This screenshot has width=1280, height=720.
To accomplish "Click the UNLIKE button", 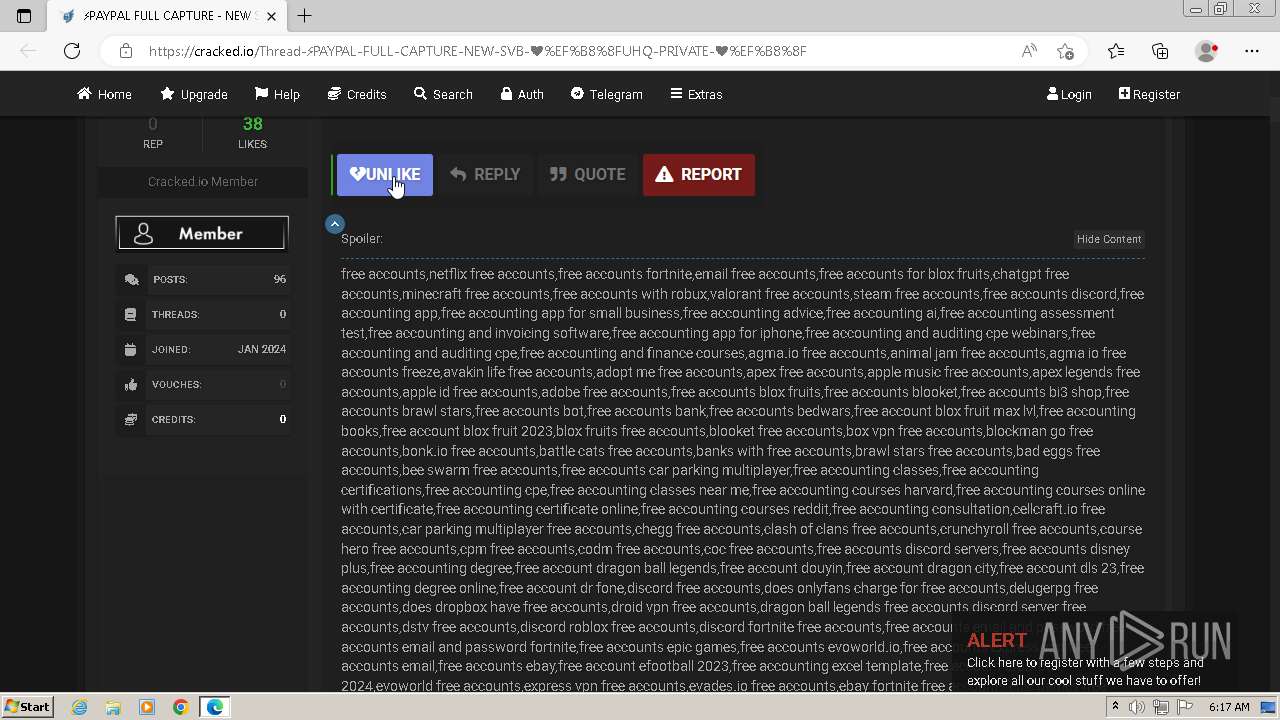I will click(385, 175).
